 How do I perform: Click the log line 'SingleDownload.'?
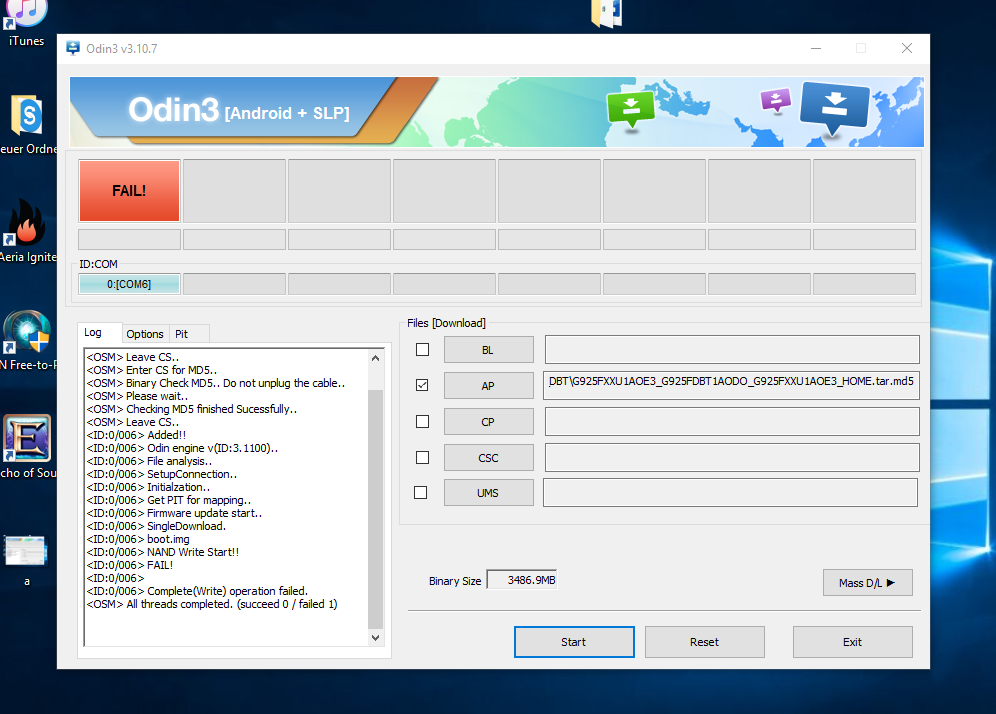pos(156,526)
